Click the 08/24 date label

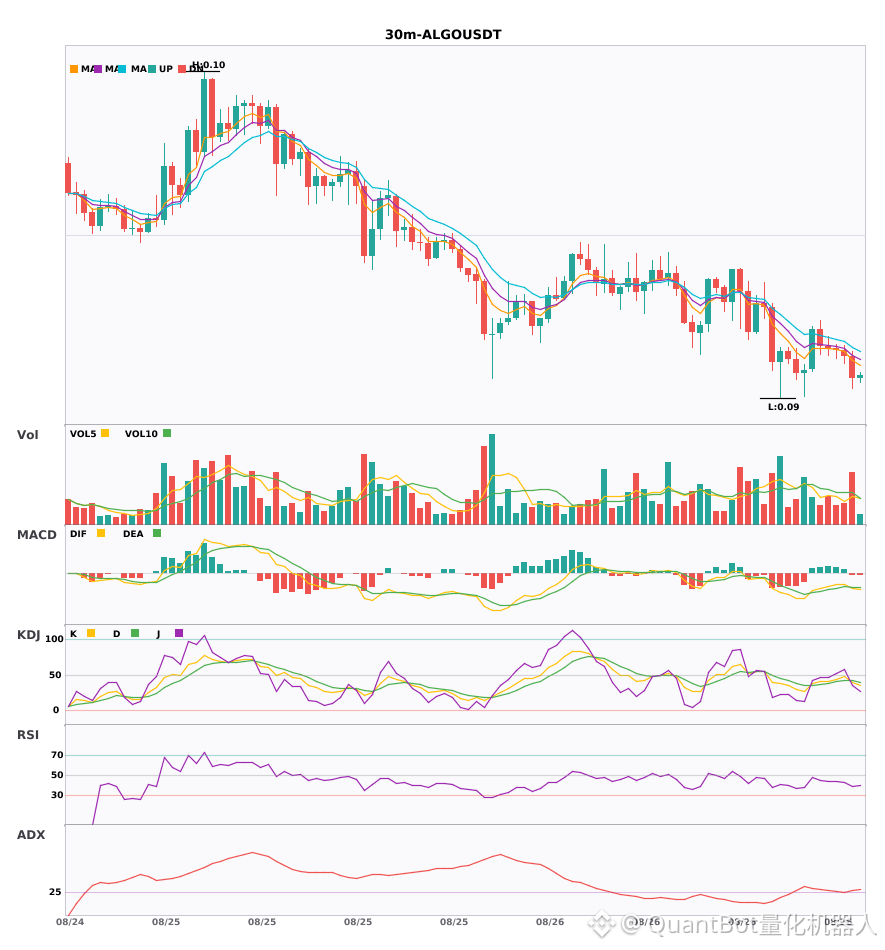point(70,922)
